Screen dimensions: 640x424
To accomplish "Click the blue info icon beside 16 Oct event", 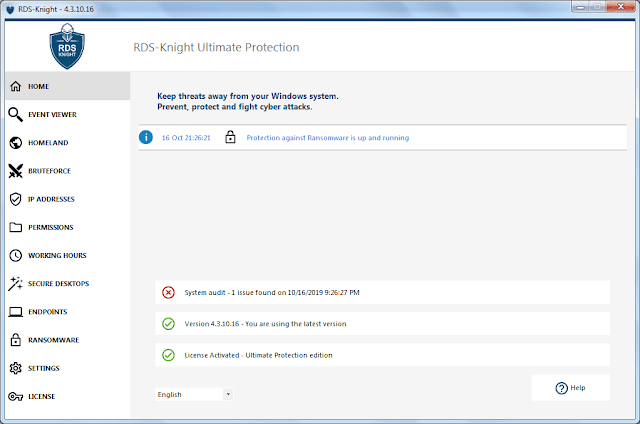I will [146, 137].
